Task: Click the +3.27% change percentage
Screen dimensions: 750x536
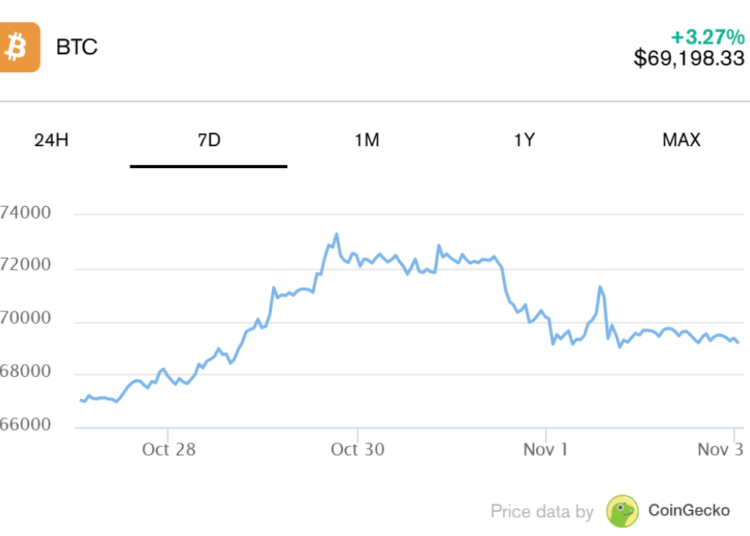Action: coord(707,37)
